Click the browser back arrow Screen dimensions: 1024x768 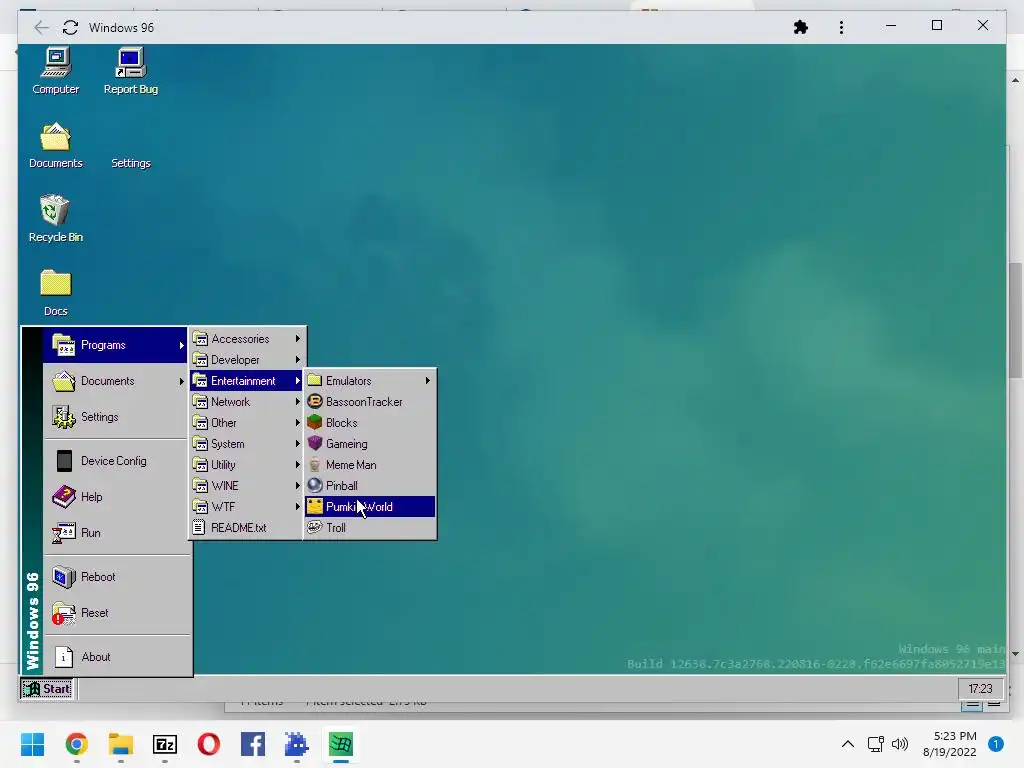[41, 27]
